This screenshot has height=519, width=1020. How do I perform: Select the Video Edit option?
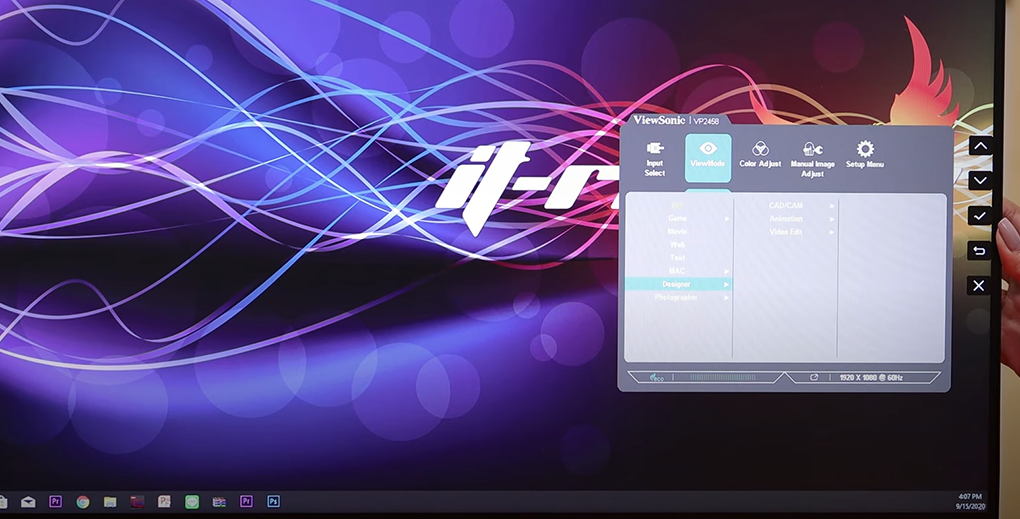coord(786,232)
